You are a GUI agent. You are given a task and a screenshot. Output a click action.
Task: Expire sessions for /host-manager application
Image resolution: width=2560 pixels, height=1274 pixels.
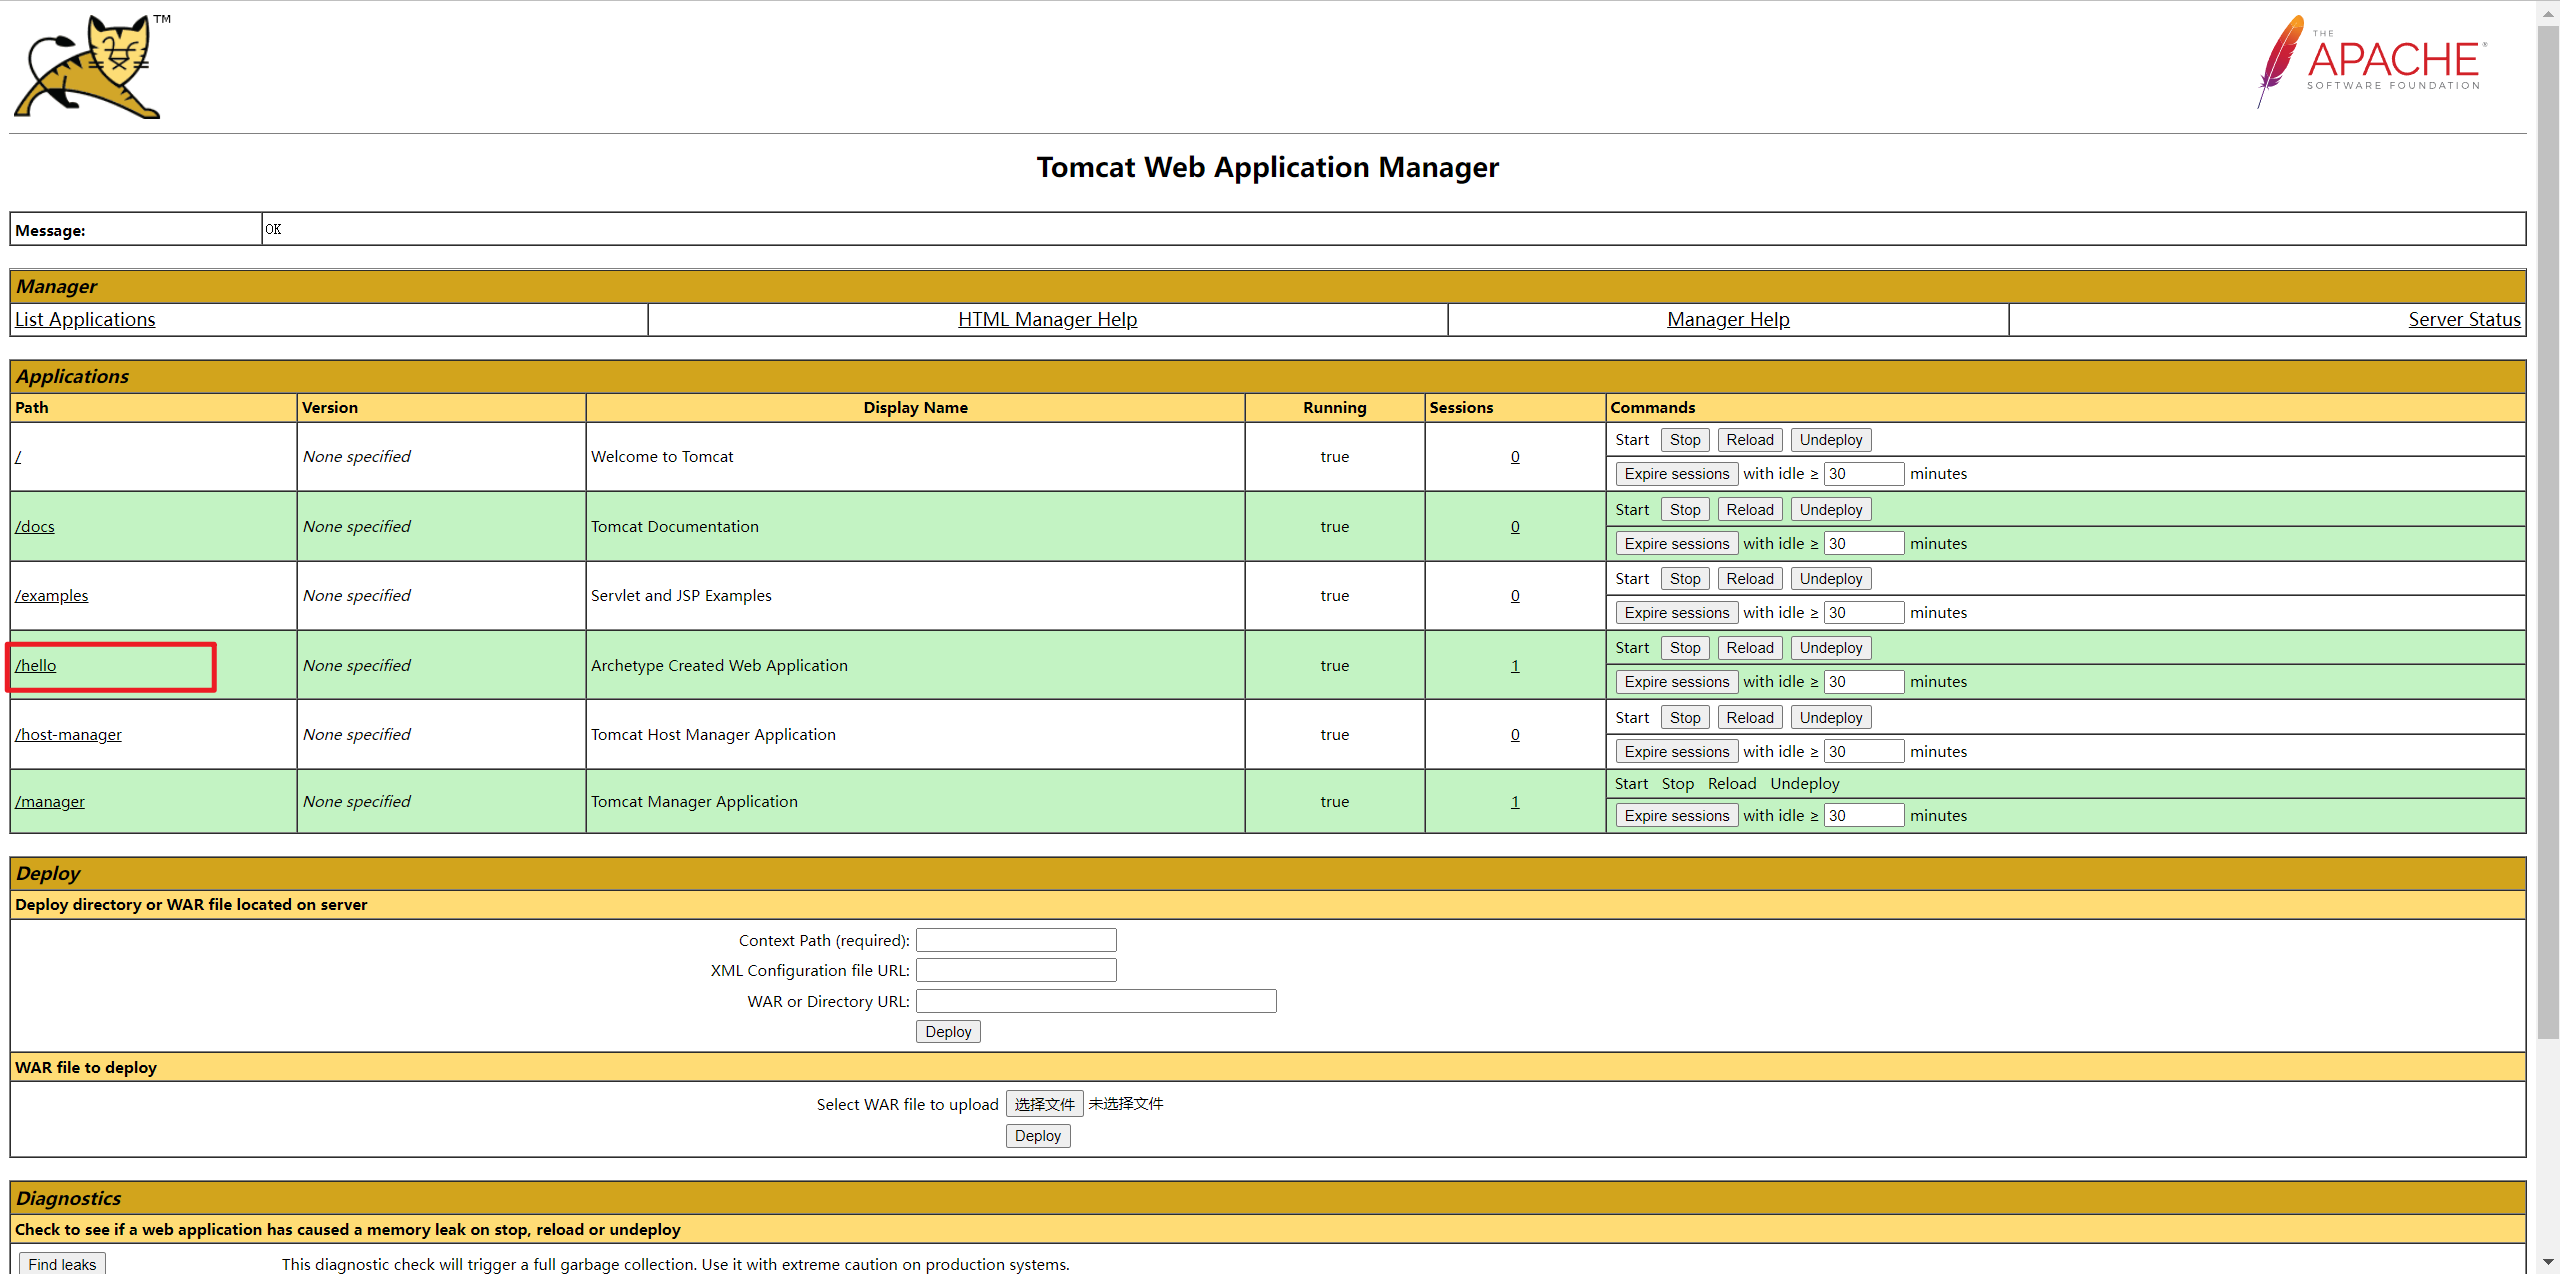1677,752
